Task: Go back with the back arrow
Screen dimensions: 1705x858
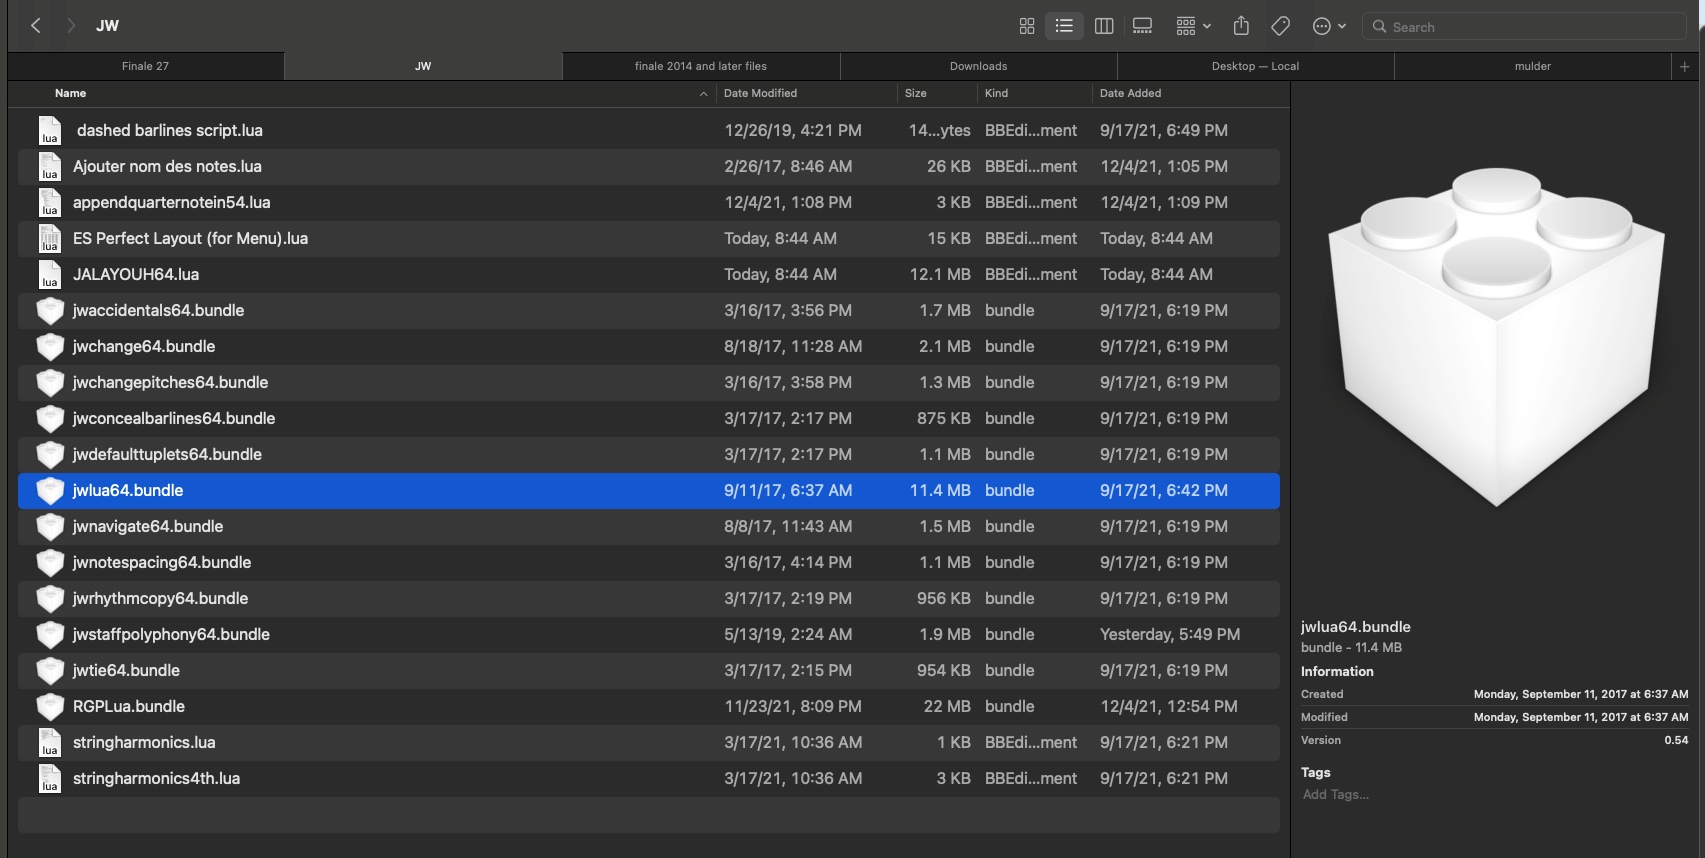Action: pyautogui.click(x=36, y=26)
